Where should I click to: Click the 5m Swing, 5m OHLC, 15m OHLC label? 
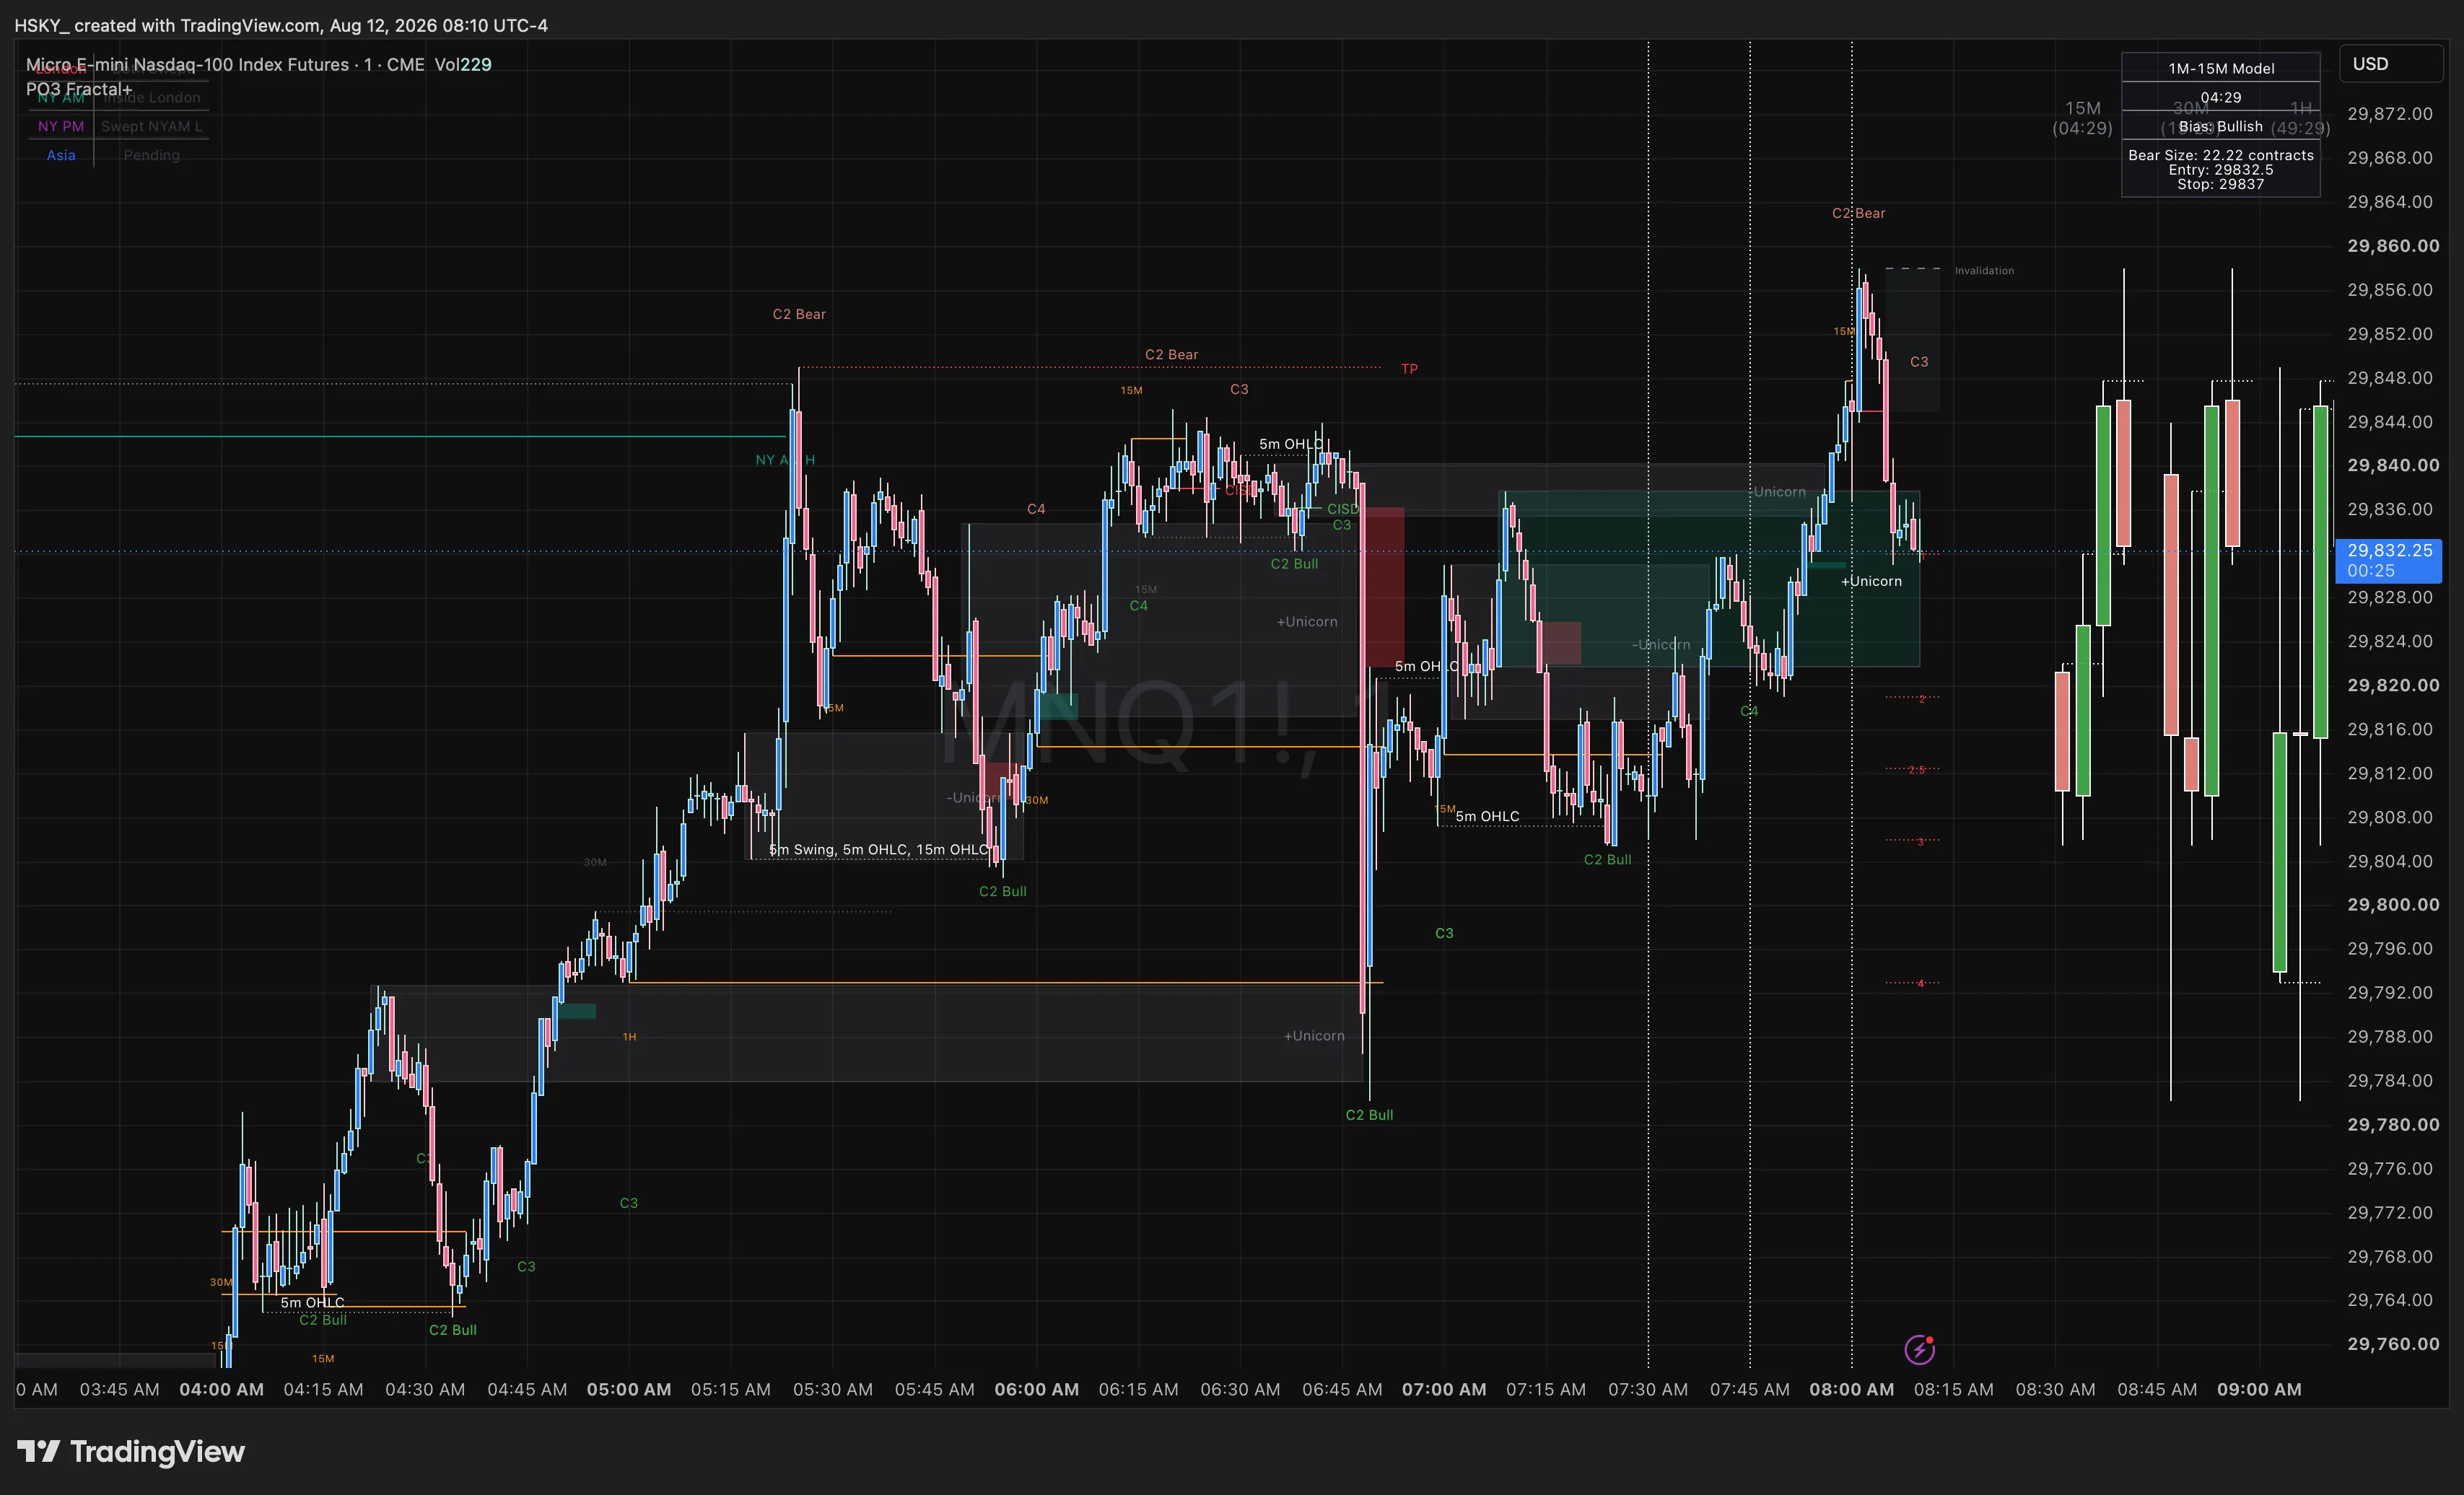click(878, 849)
